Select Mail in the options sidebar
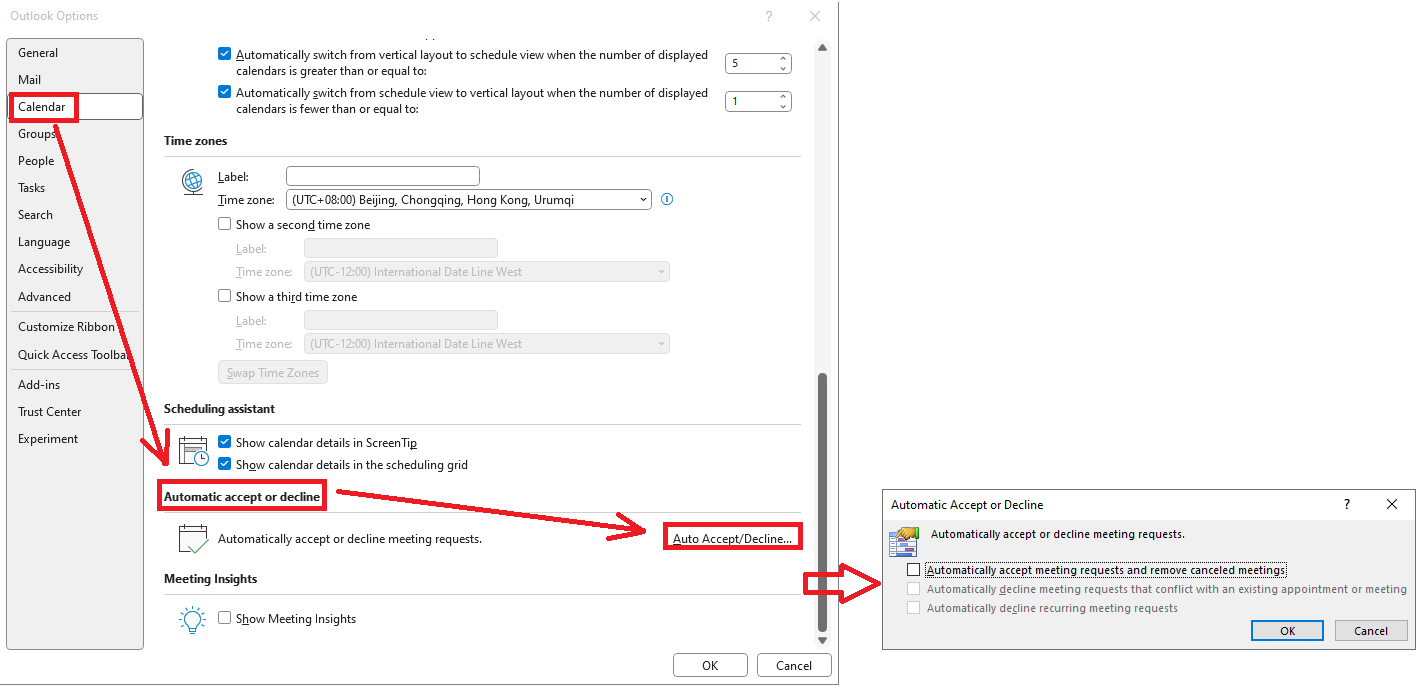Screen dimensions: 1423x686 [75, 80]
